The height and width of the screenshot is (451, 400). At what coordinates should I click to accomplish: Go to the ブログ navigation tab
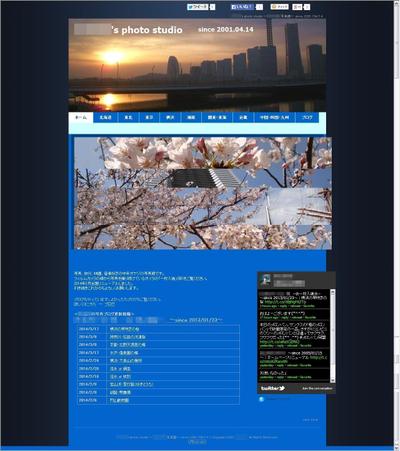pyautogui.click(x=307, y=117)
